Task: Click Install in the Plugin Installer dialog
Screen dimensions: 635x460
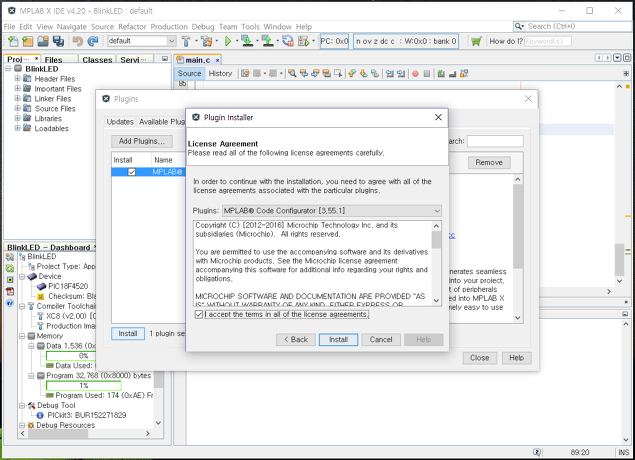Action: 338,340
